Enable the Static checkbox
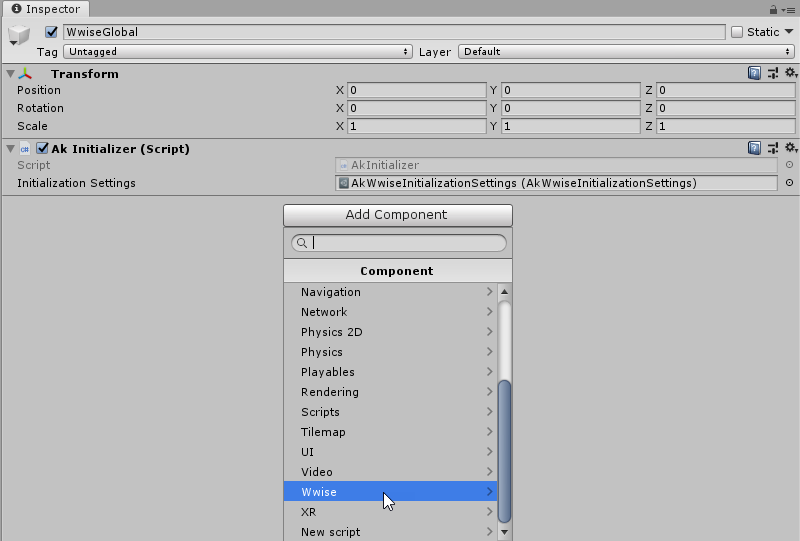Screen dimensions: 800x541 pos(737,32)
